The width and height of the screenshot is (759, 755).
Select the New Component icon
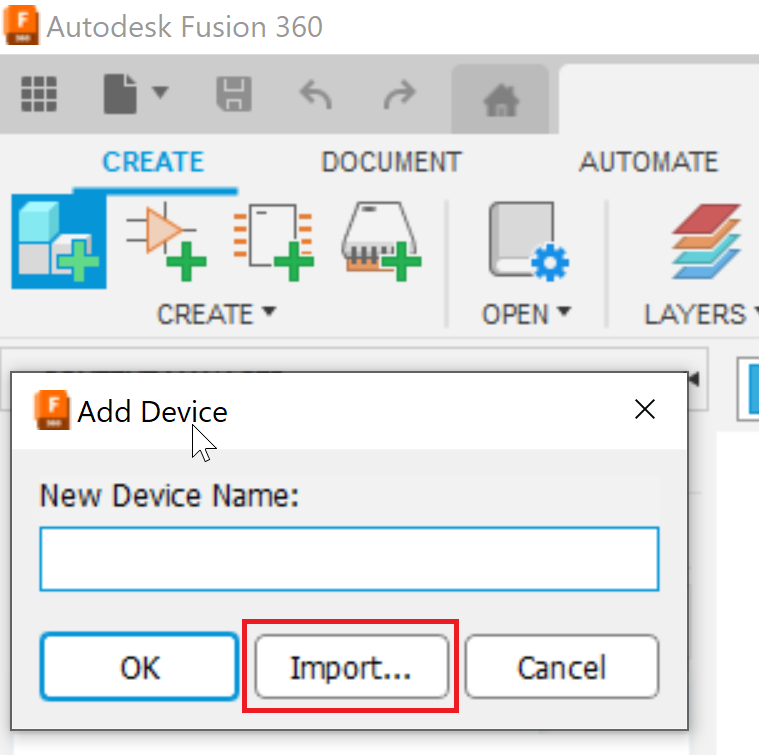[59, 242]
